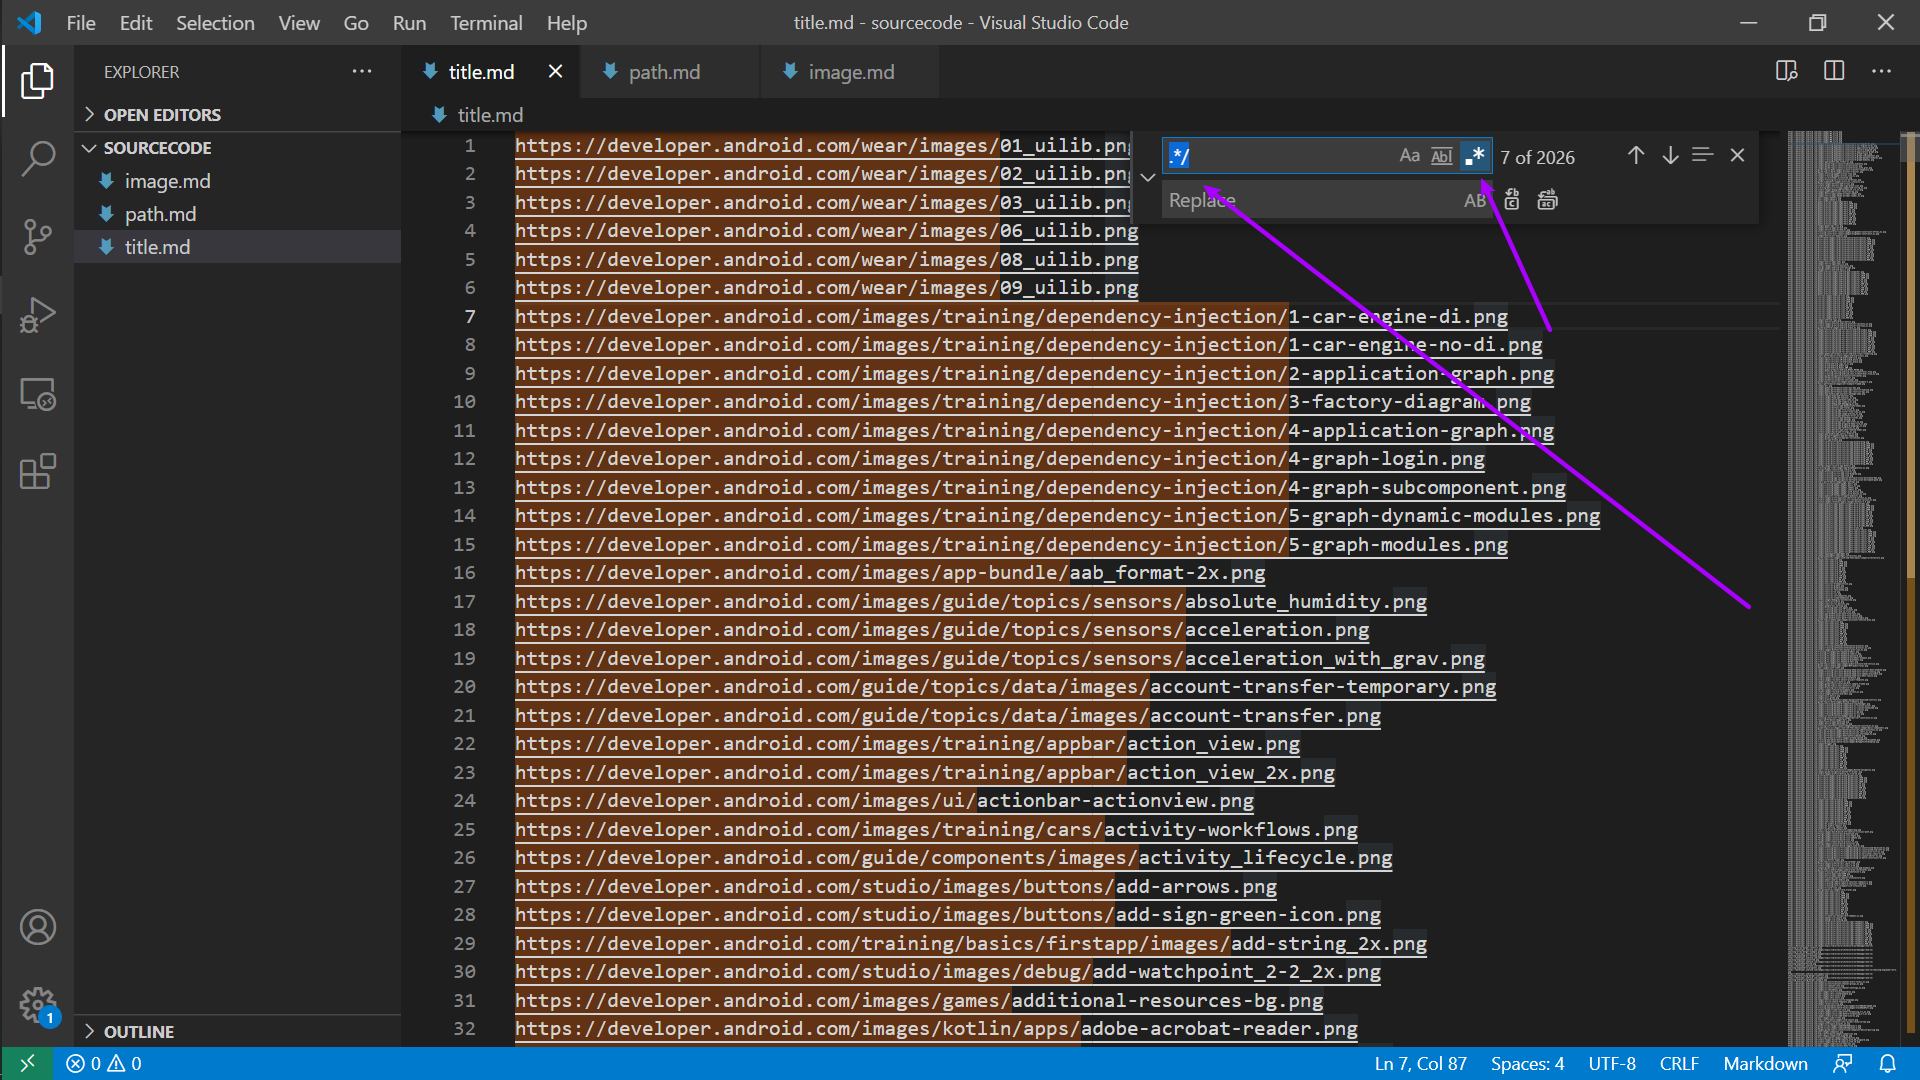This screenshot has width=1920, height=1080.
Task: Toggle Match Whole Word option
Action: tap(1441, 156)
